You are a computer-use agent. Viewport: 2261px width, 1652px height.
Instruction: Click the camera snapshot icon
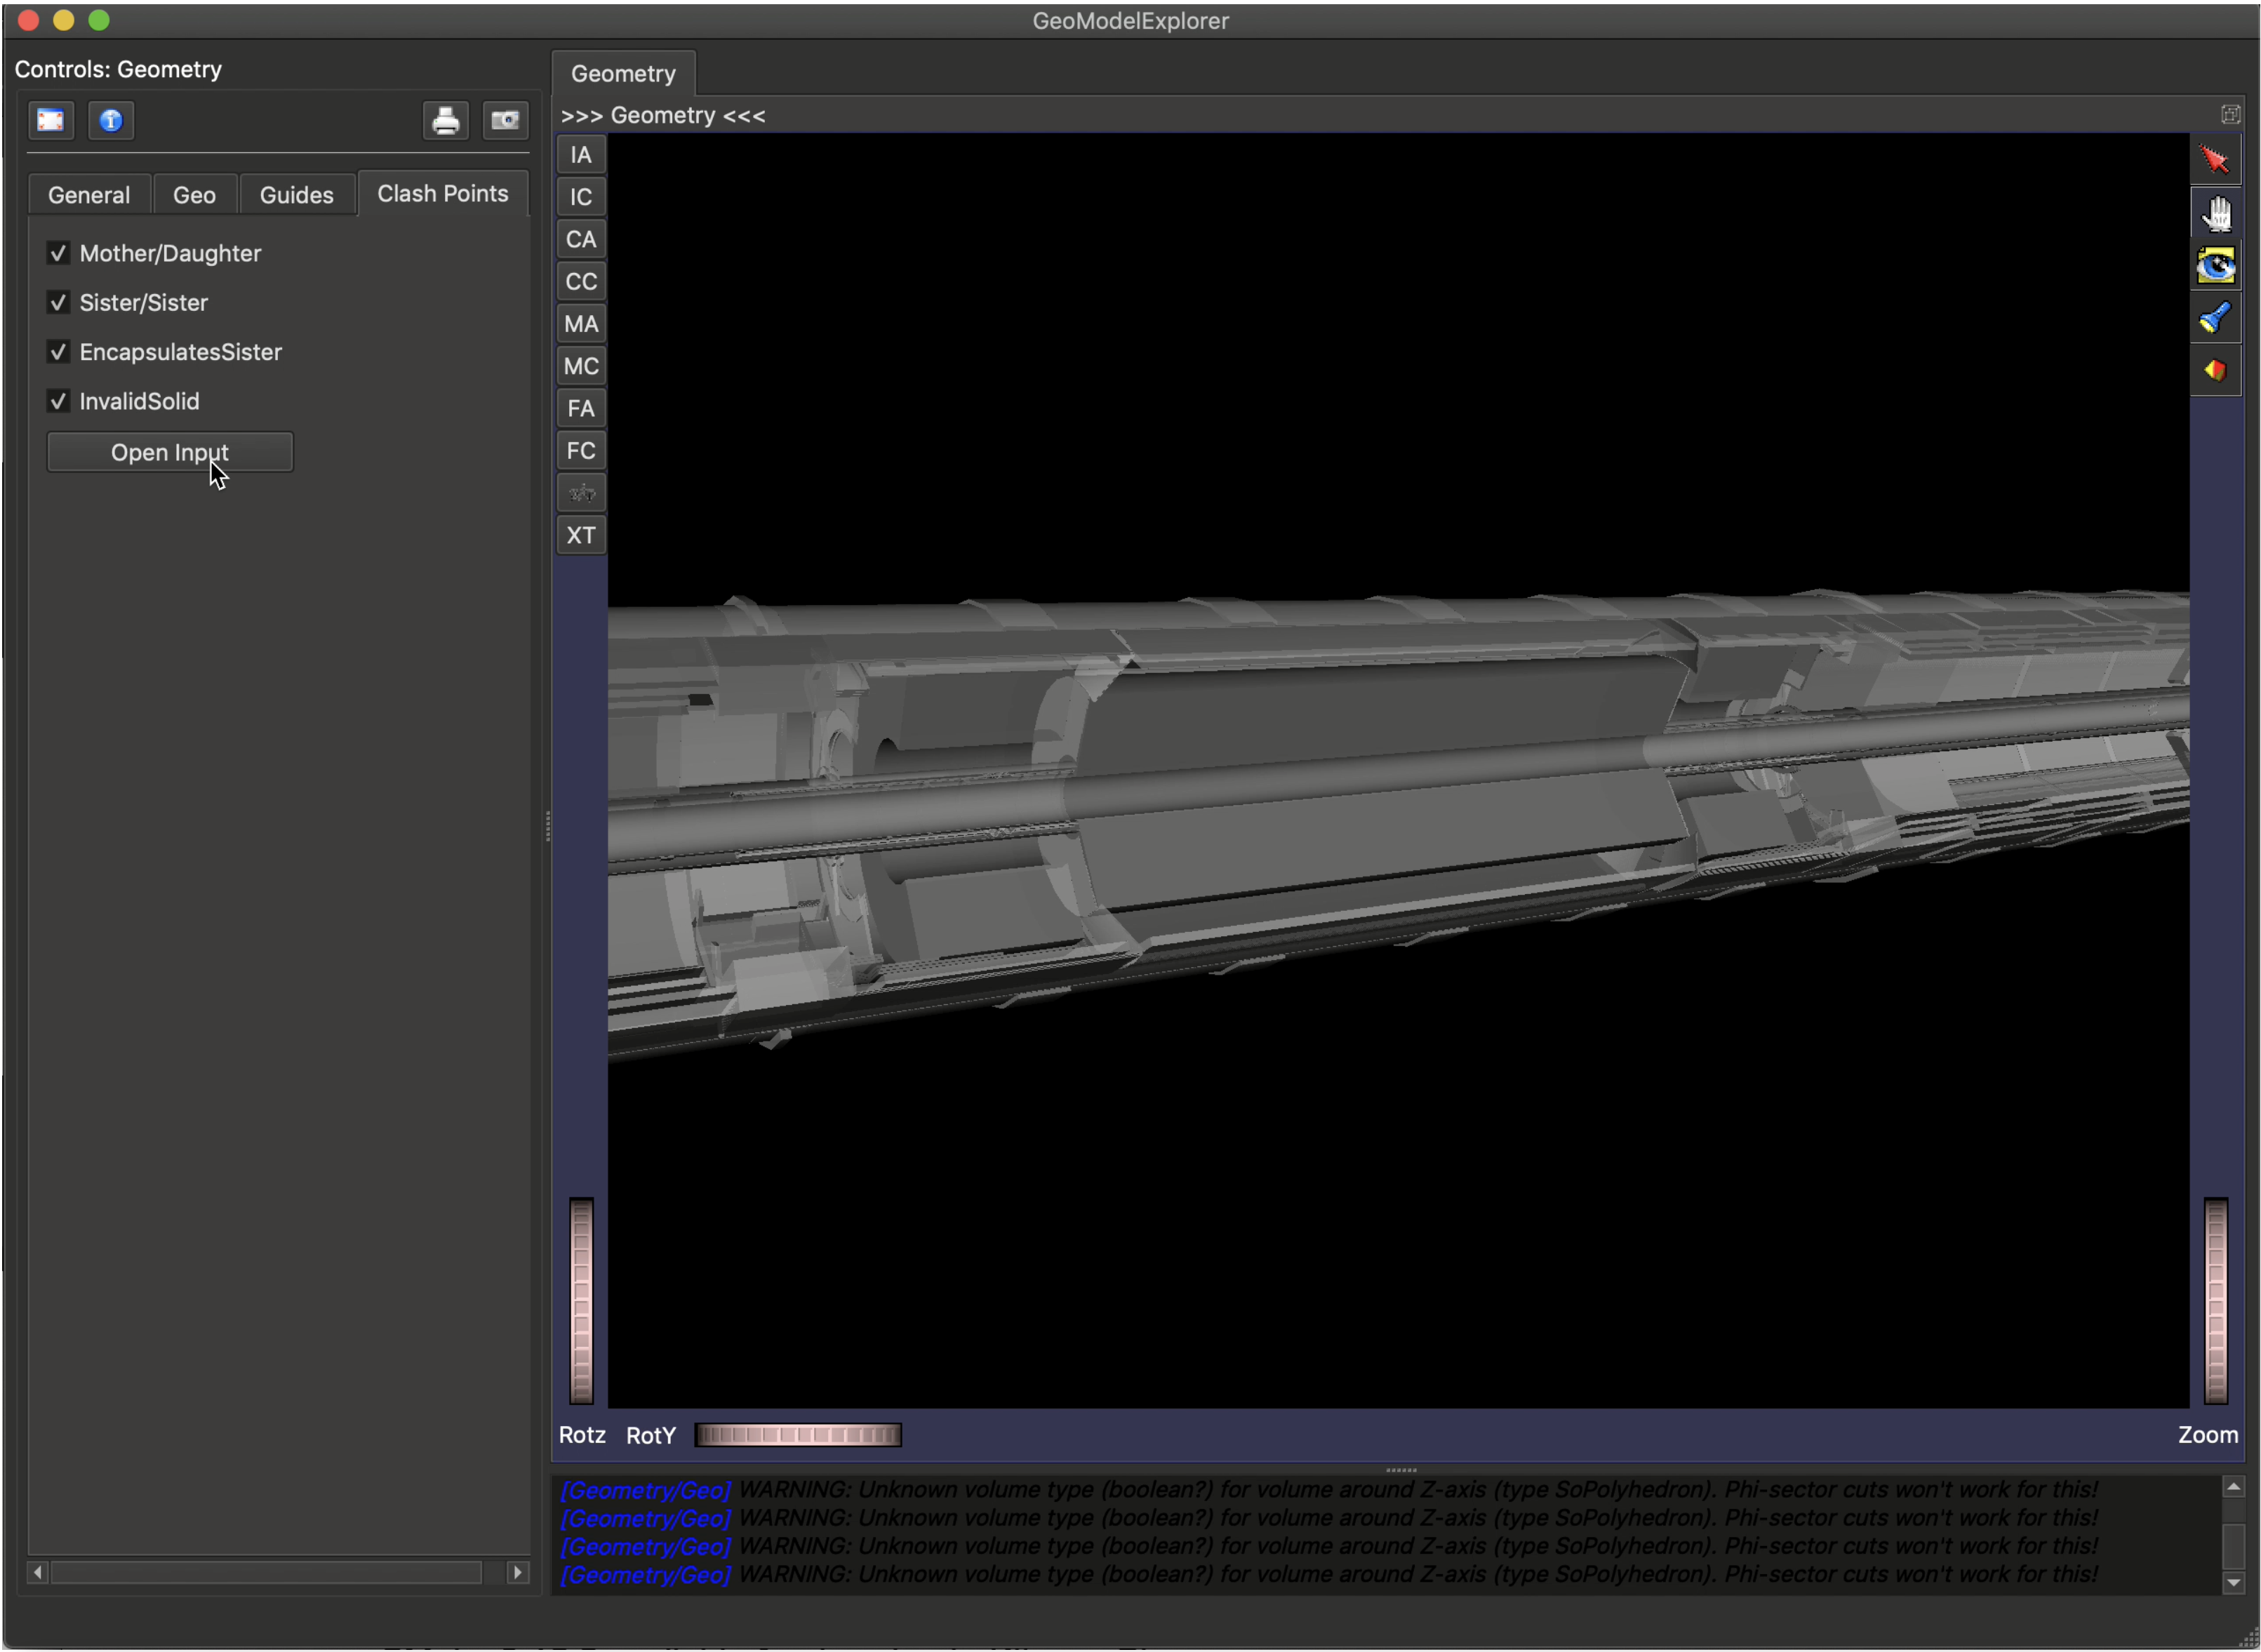(505, 121)
